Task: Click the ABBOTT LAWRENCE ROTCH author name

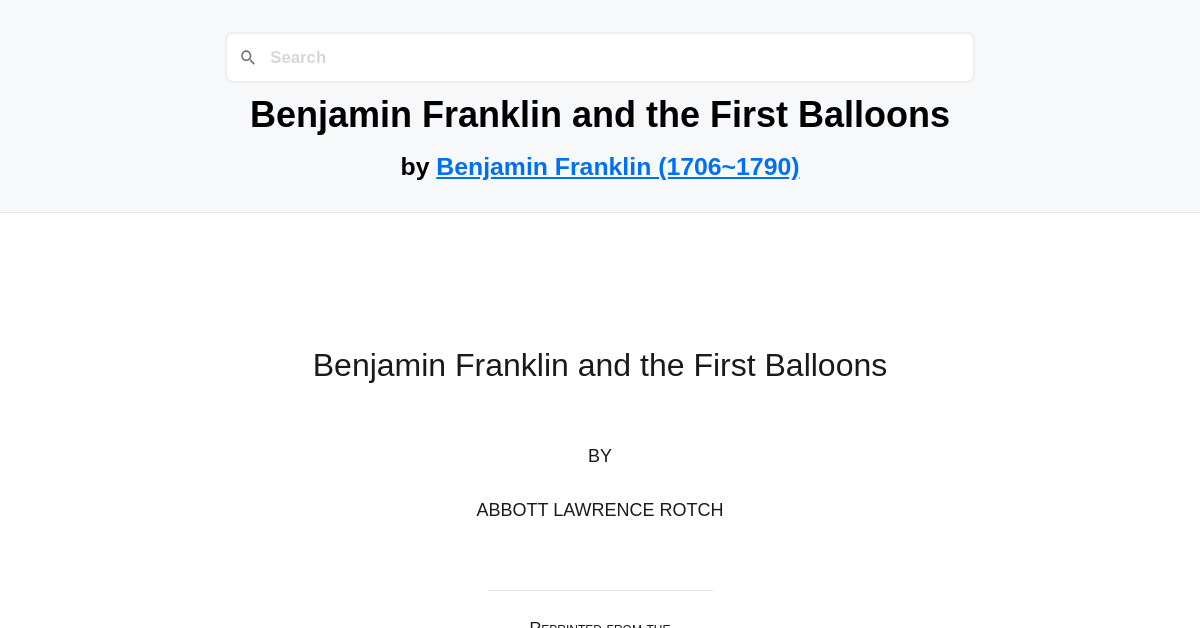Action: click(599, 510)
